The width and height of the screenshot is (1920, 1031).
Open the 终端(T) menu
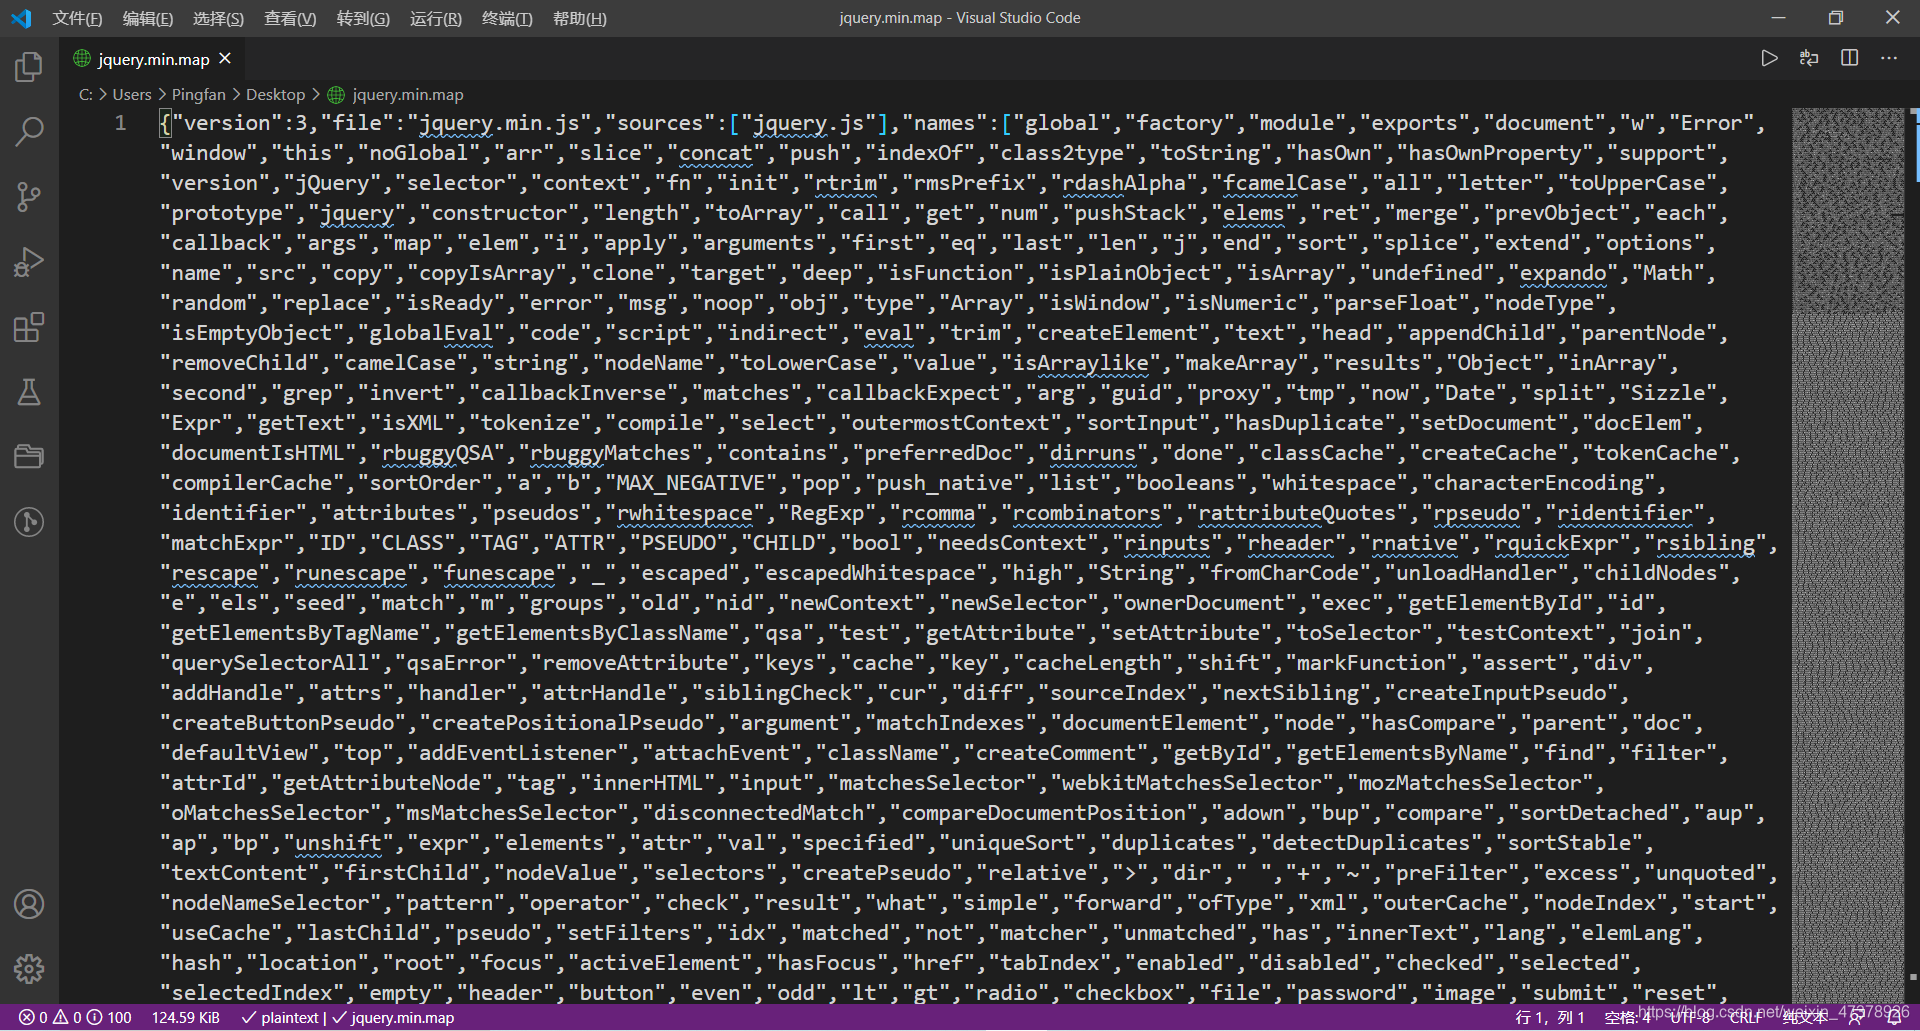pyautogui.click(x=507, y=18)
